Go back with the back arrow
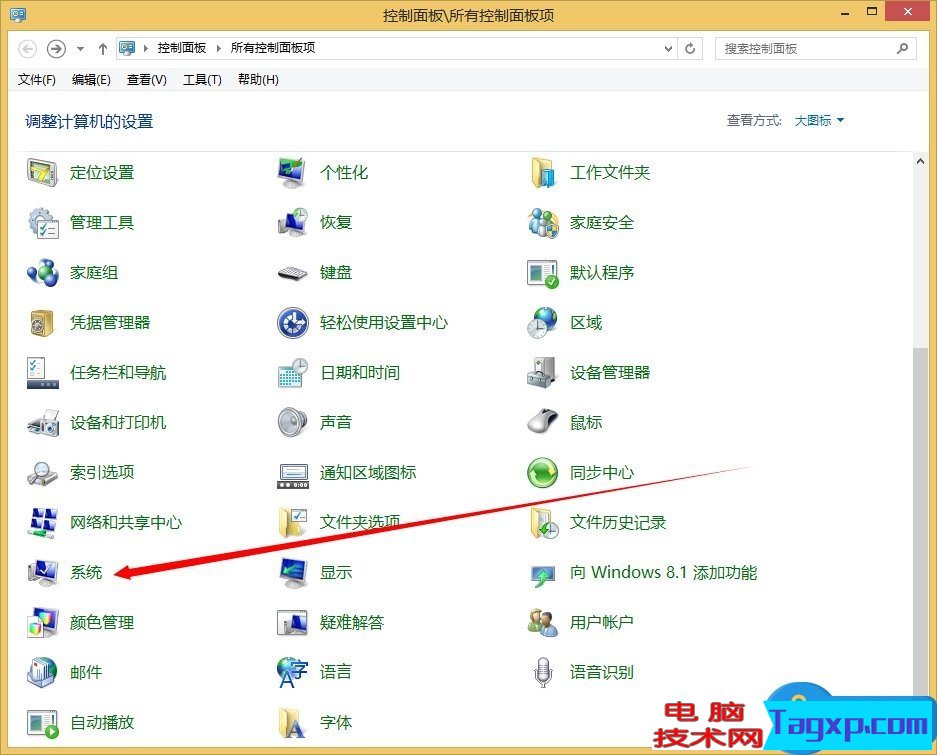Screen dimensions: 937x755 27,48
